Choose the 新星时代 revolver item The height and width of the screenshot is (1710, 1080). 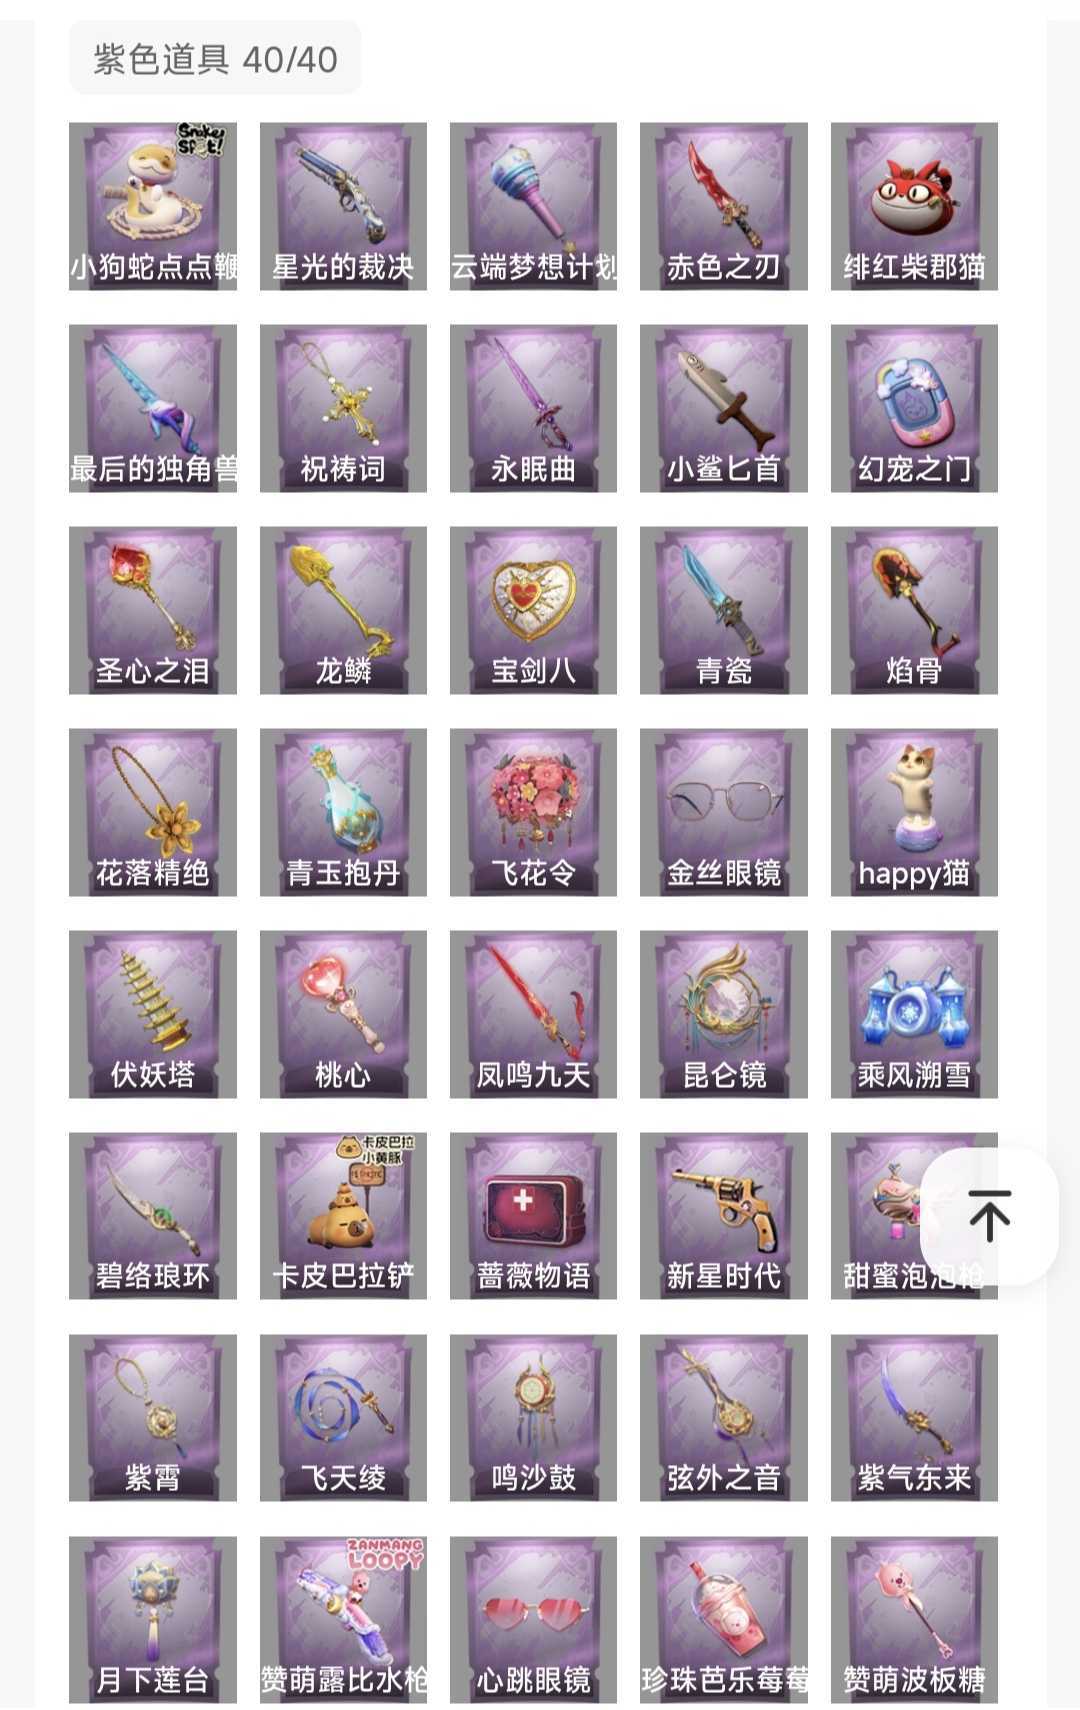click(x=724, y=1216)
